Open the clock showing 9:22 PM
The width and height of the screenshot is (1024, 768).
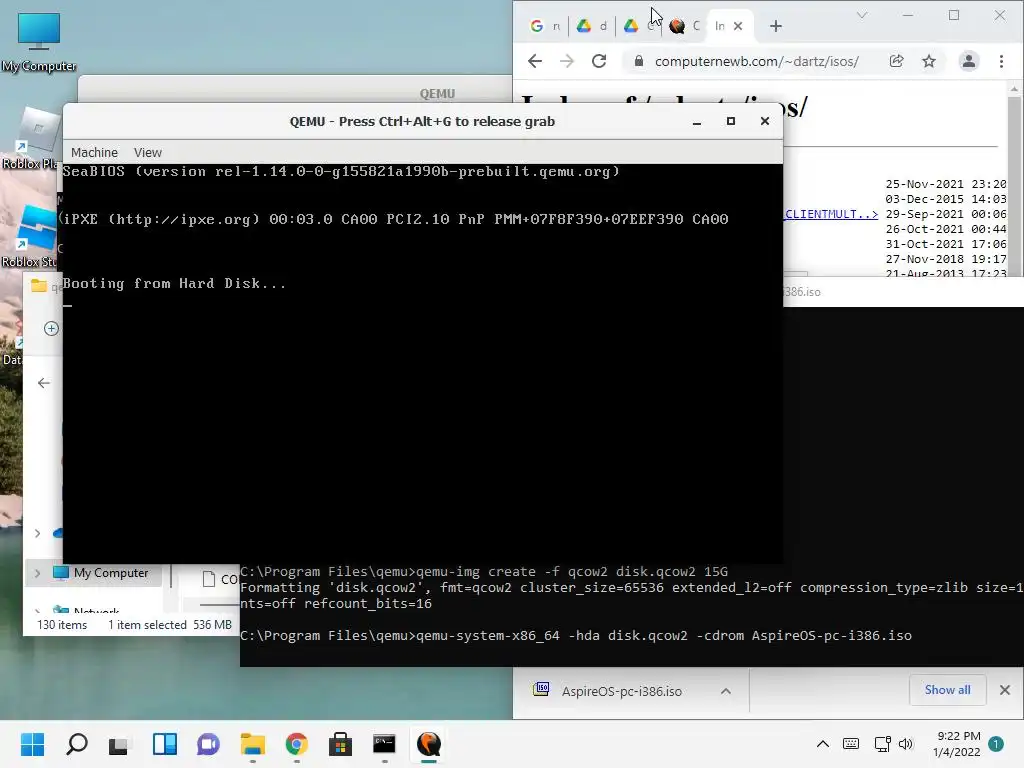[957, 744]
